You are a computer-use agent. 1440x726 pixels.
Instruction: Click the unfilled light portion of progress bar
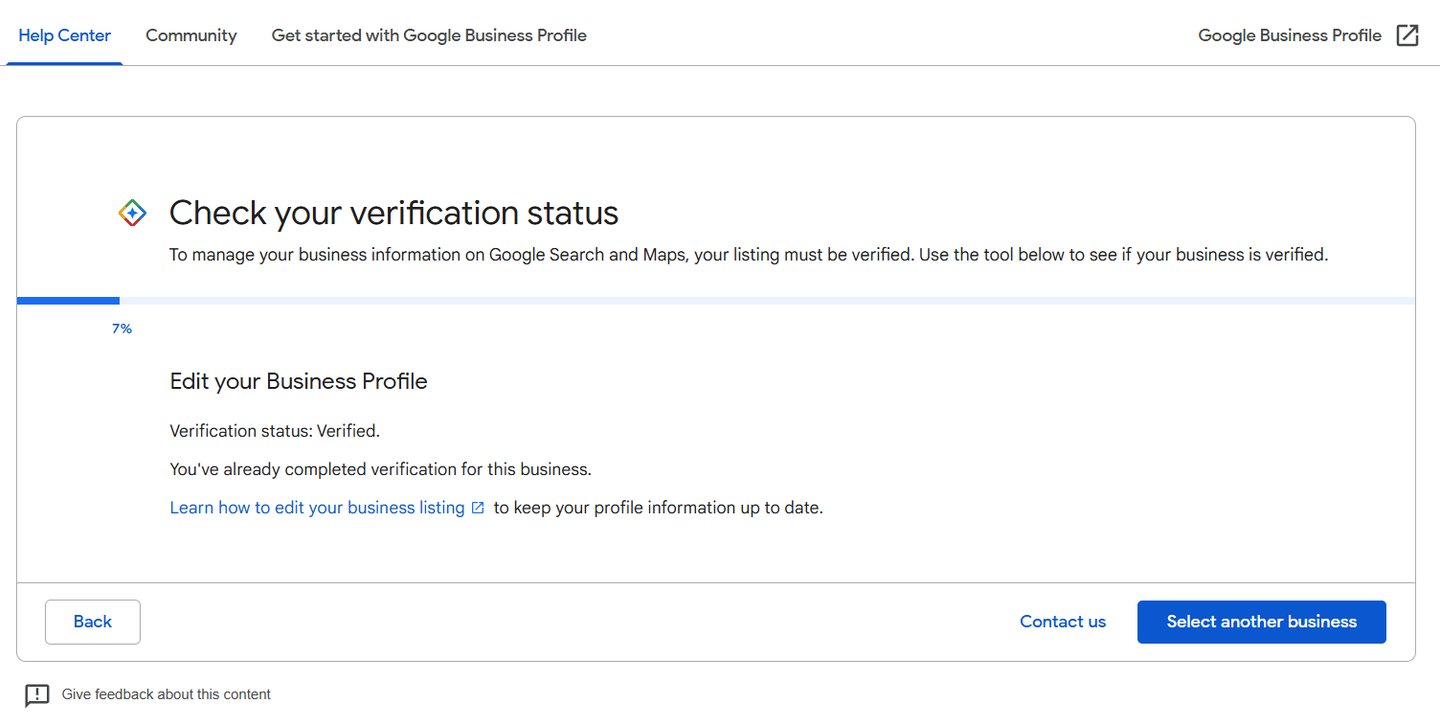(x=760, y=300)
